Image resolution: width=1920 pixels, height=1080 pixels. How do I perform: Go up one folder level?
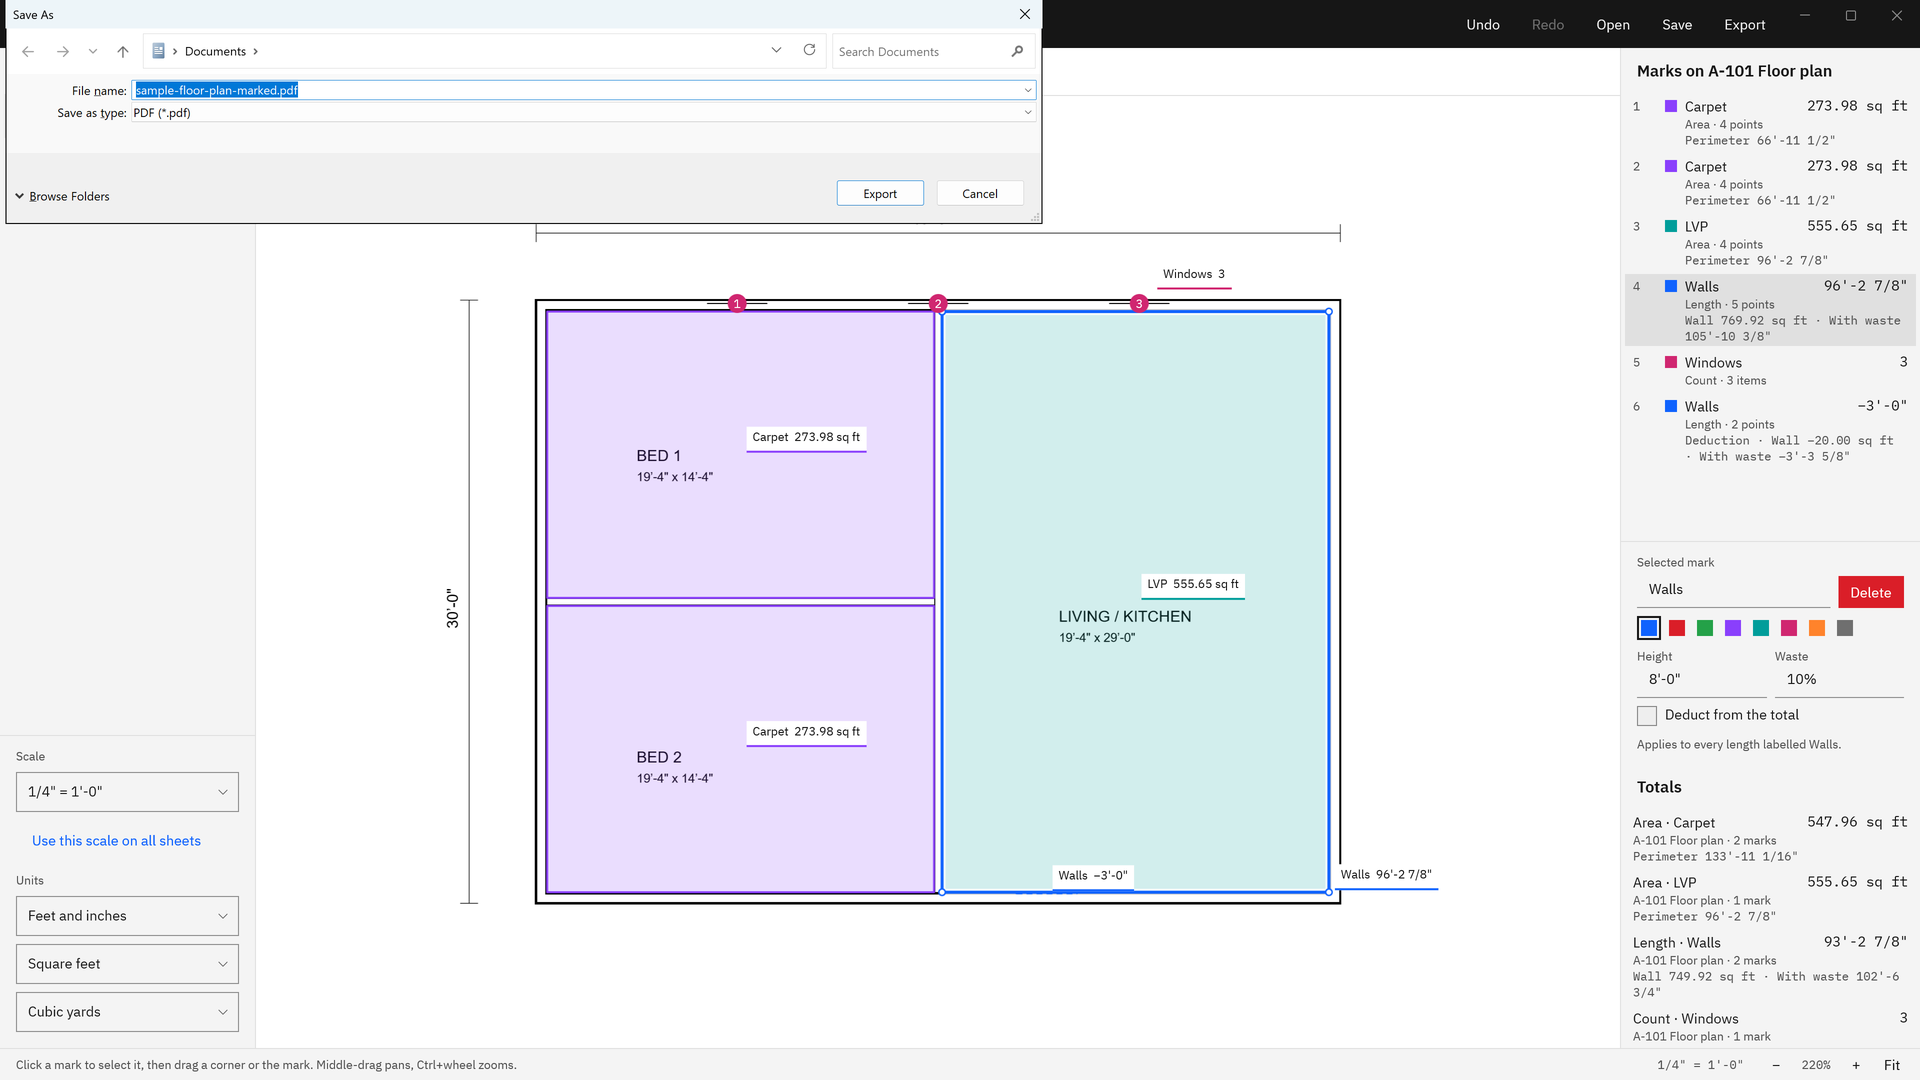click(x=123, y=51)
